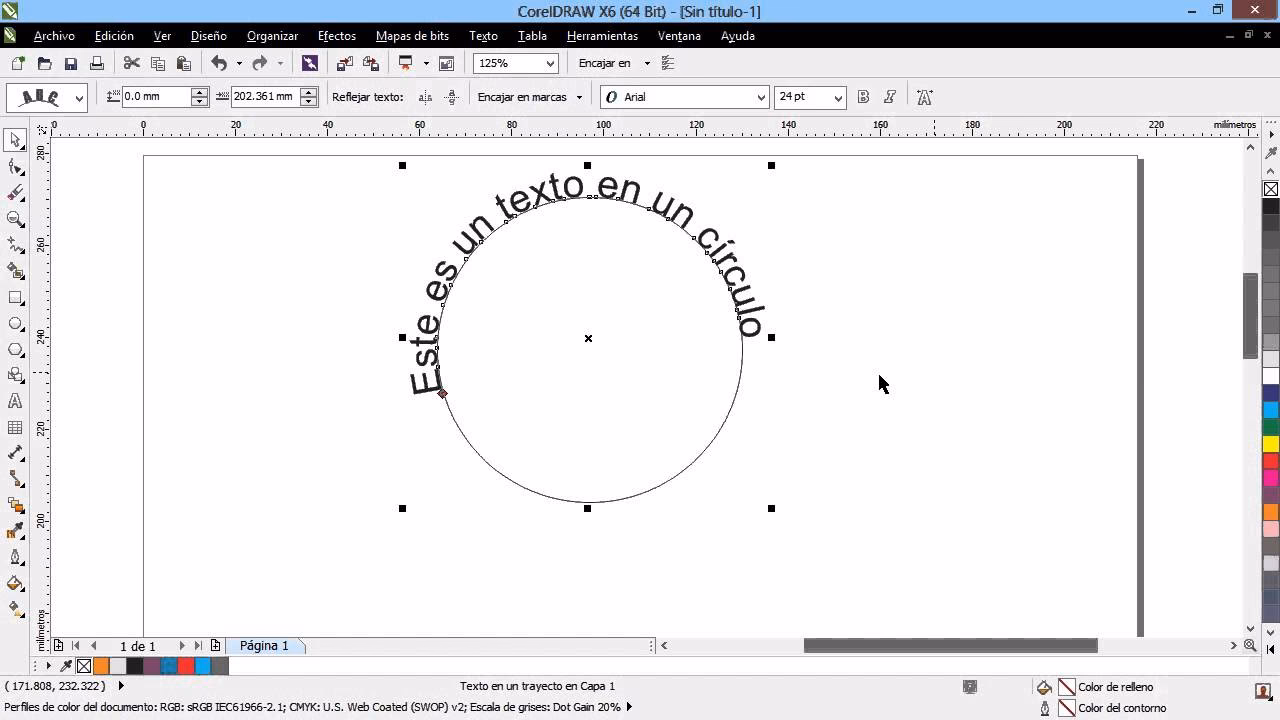Undo the last action
Image resolution: width=1280 pixels, height=720 pixels.
218,62
